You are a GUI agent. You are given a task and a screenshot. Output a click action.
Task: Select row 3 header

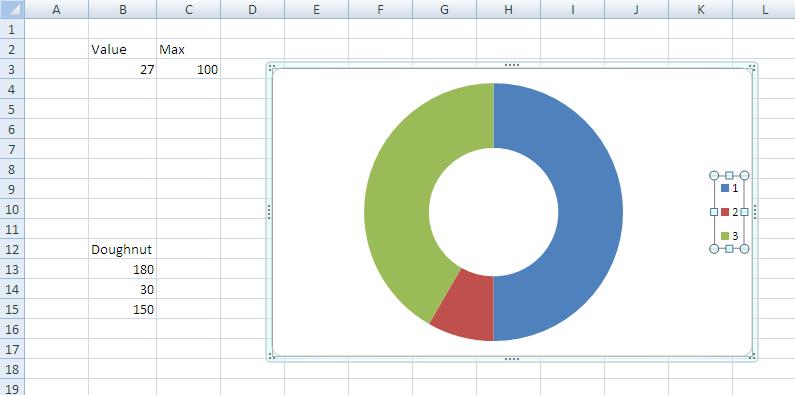[12, 69]
